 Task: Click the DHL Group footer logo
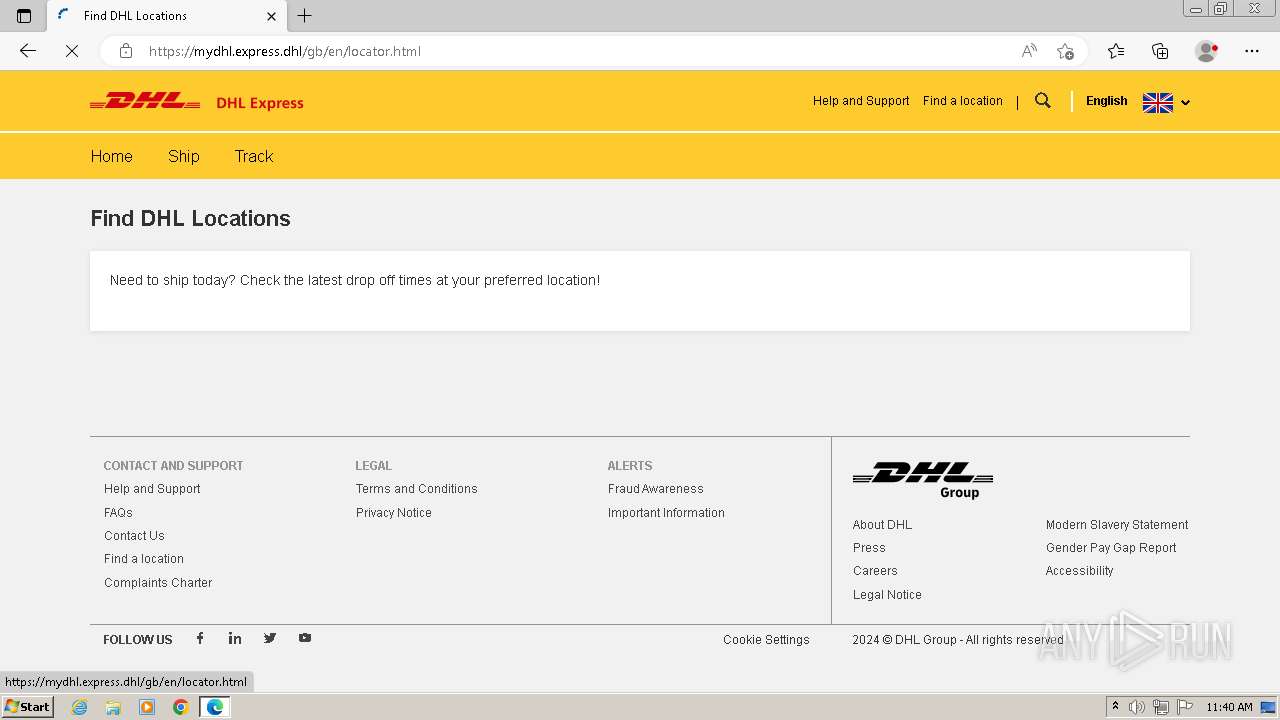coord(923,480)
